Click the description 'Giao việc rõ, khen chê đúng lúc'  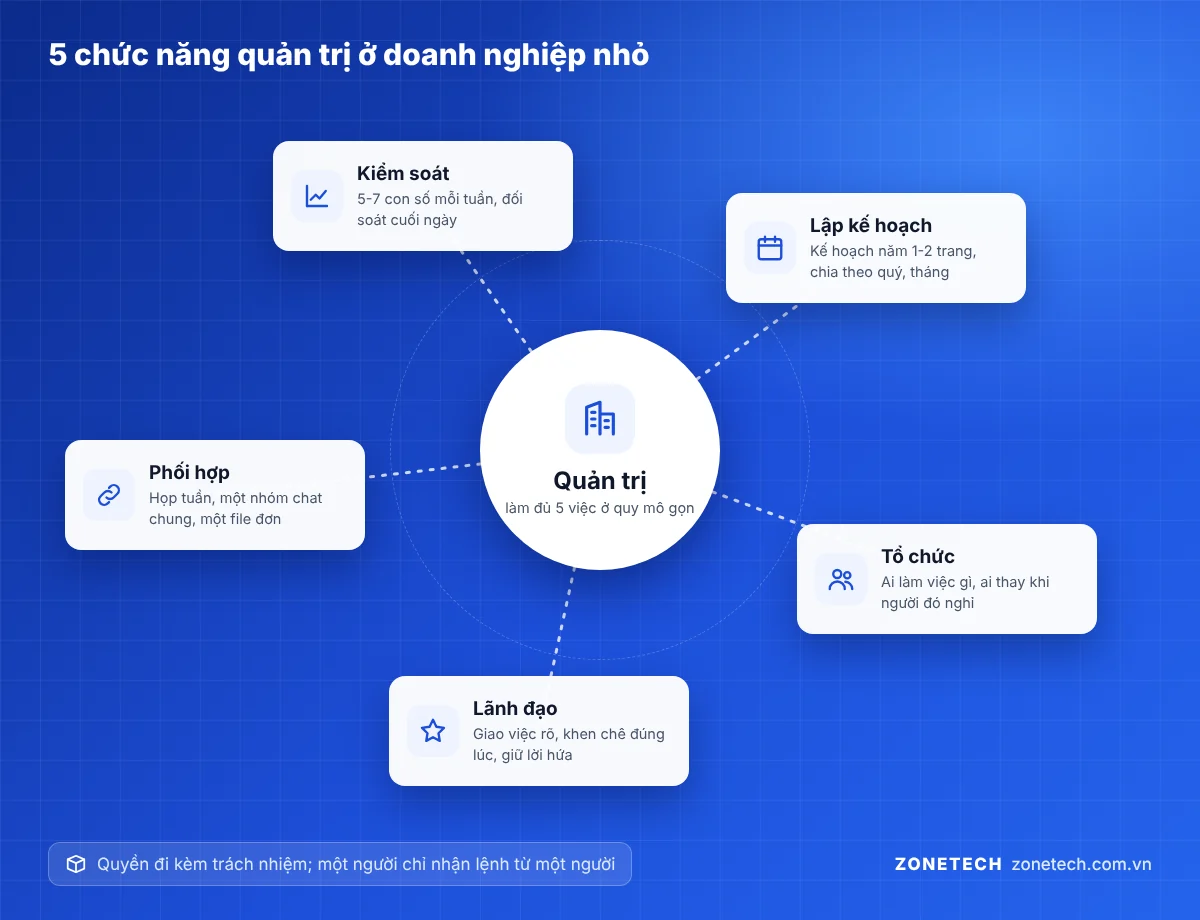click(569, 744)
